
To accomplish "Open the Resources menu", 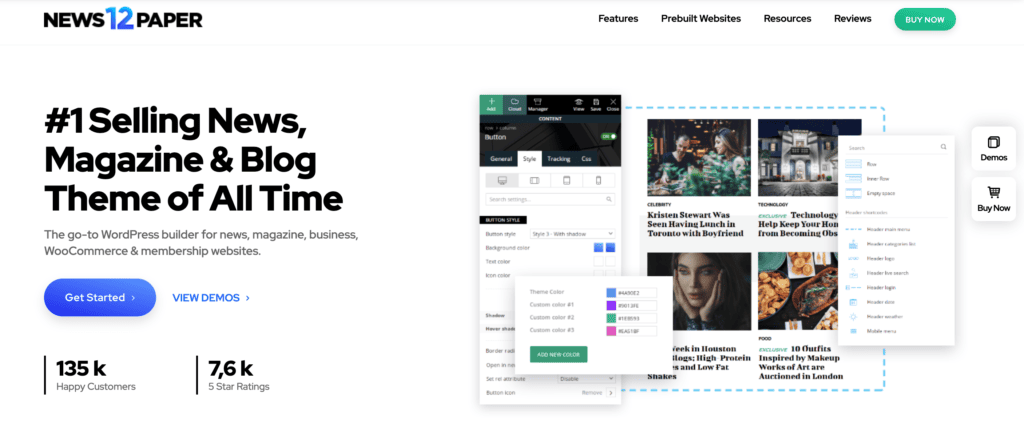I will (x=787, y=19).
